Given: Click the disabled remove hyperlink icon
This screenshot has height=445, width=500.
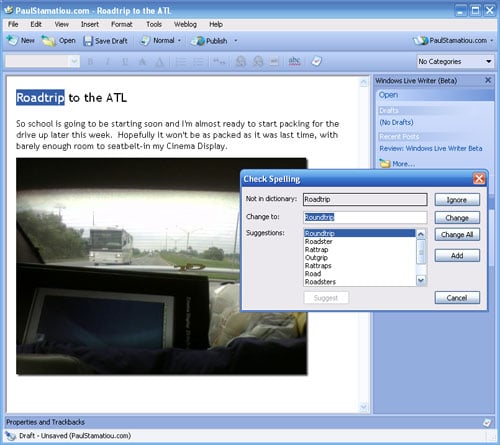Looking at the screenshot, I should [x=258, y=62].
